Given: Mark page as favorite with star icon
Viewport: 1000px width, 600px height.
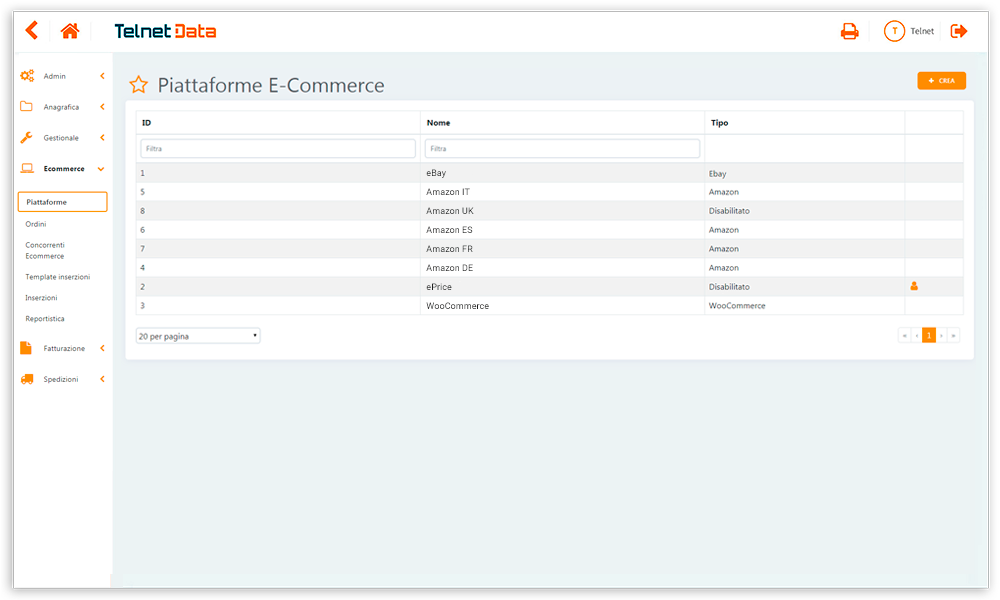Looking at the screenshot, I should [x=138, y=84].
